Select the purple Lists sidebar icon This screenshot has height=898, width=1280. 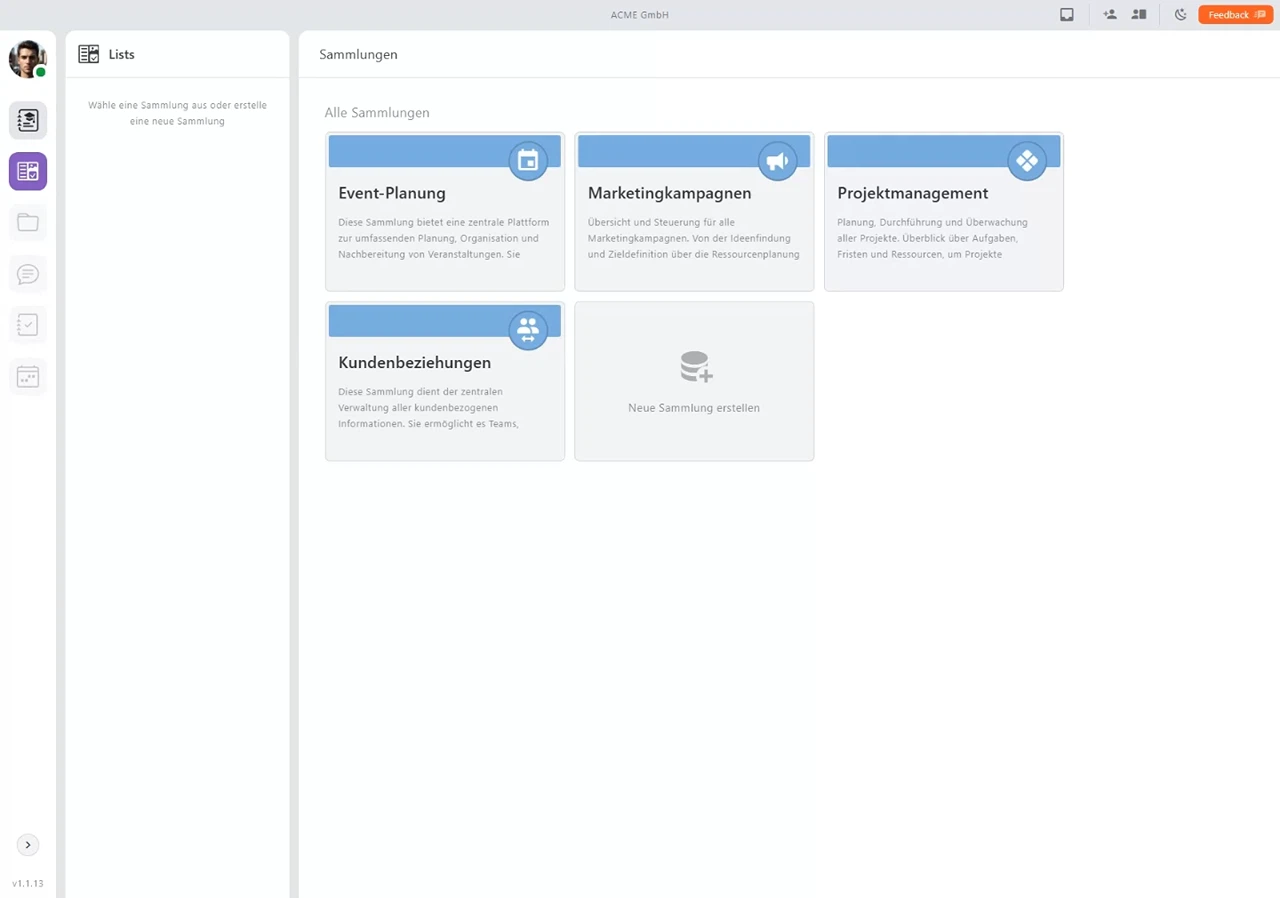pos(28,172)
